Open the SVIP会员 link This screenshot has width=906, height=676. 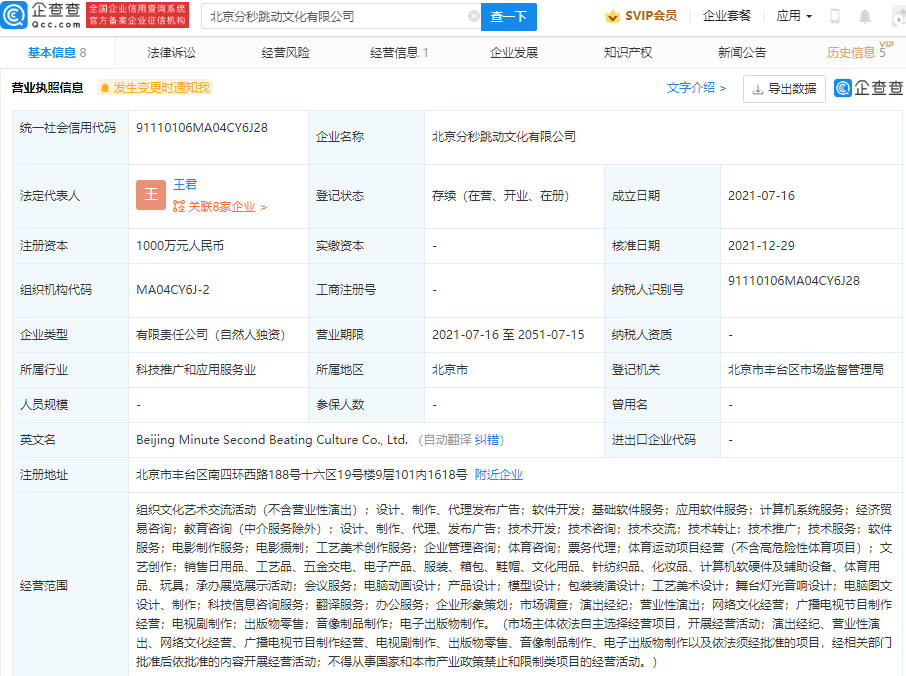(x=641, y=16)
